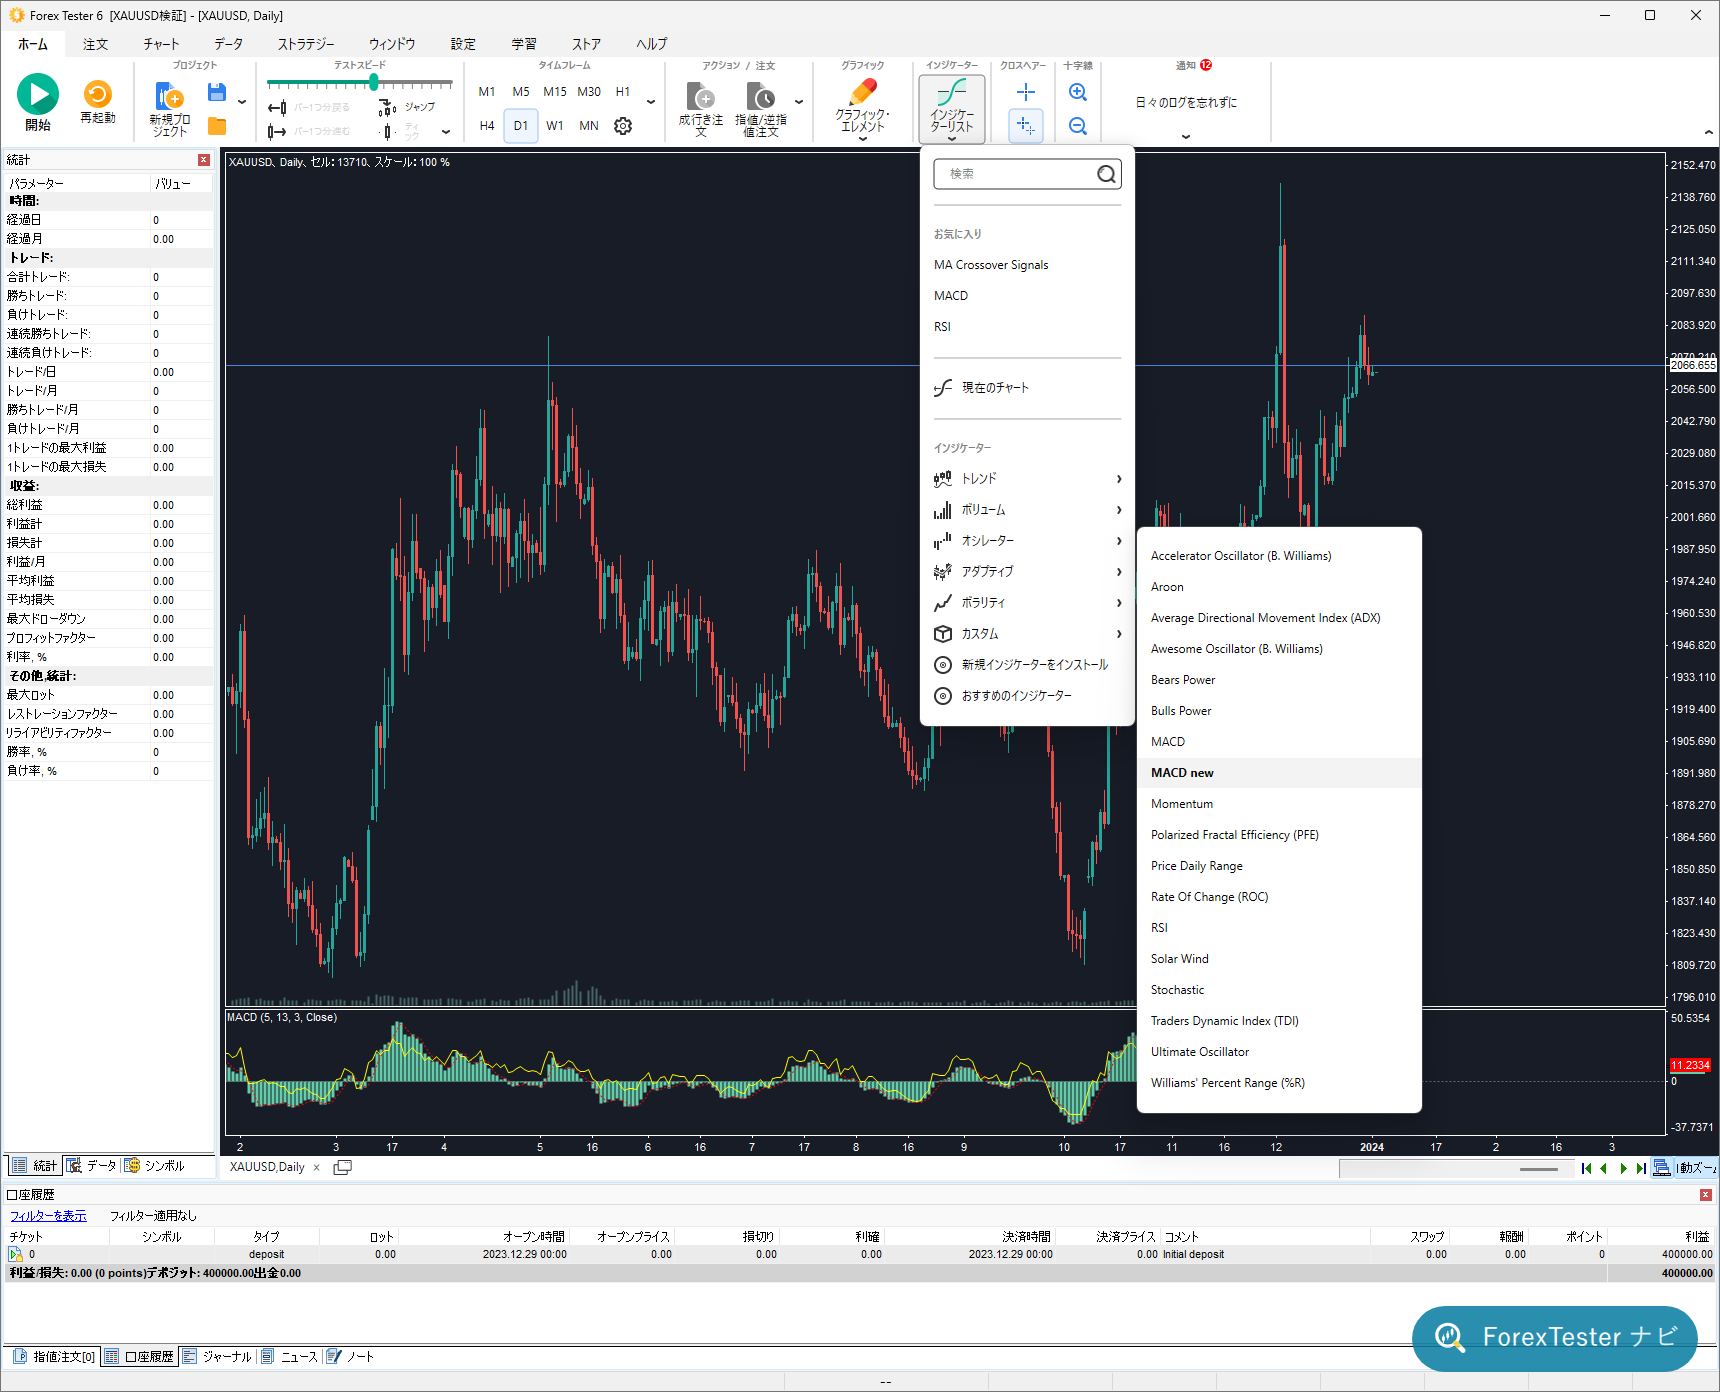Viewport: 1720px width, 1392px height.
Task: Open timeframe settings gear icon
Action: point(623,126)
